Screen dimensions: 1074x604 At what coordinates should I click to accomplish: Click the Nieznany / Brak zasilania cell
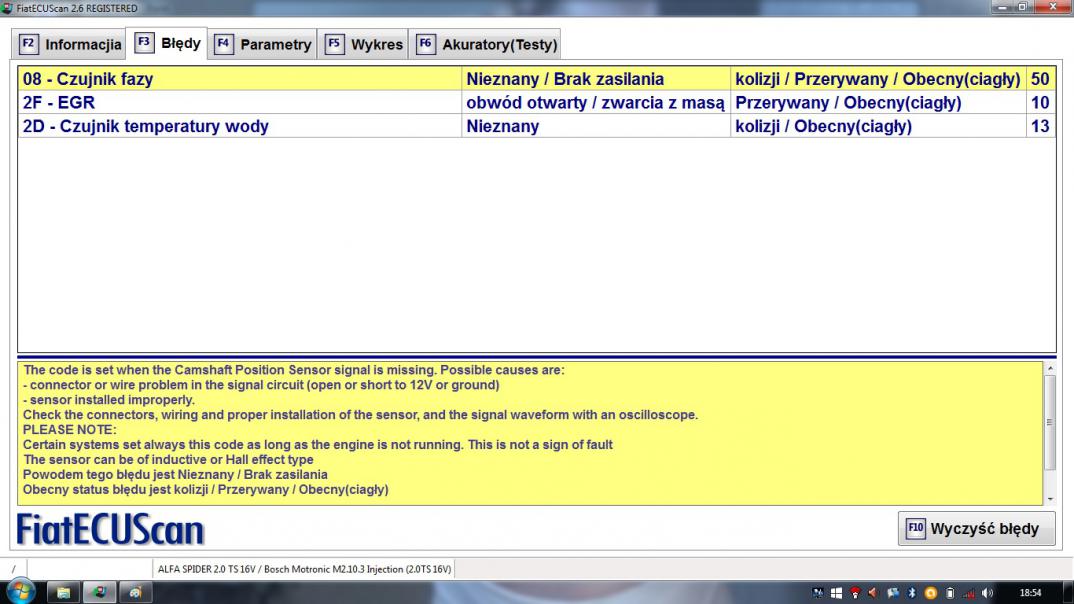(x=595, y=79)
